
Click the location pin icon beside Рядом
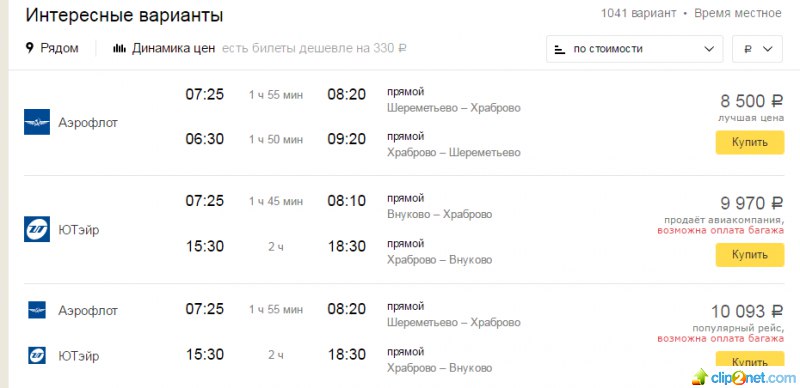click(x=30, y=48)
